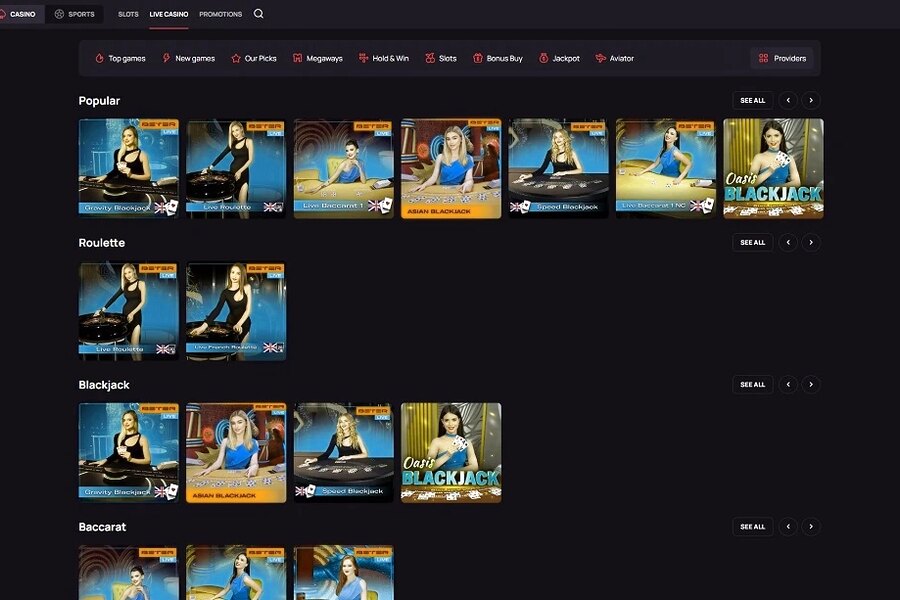Select the Jackpot category label
Image resolution: width=900 pixels, height=600 pixels.
coord(566,59)
